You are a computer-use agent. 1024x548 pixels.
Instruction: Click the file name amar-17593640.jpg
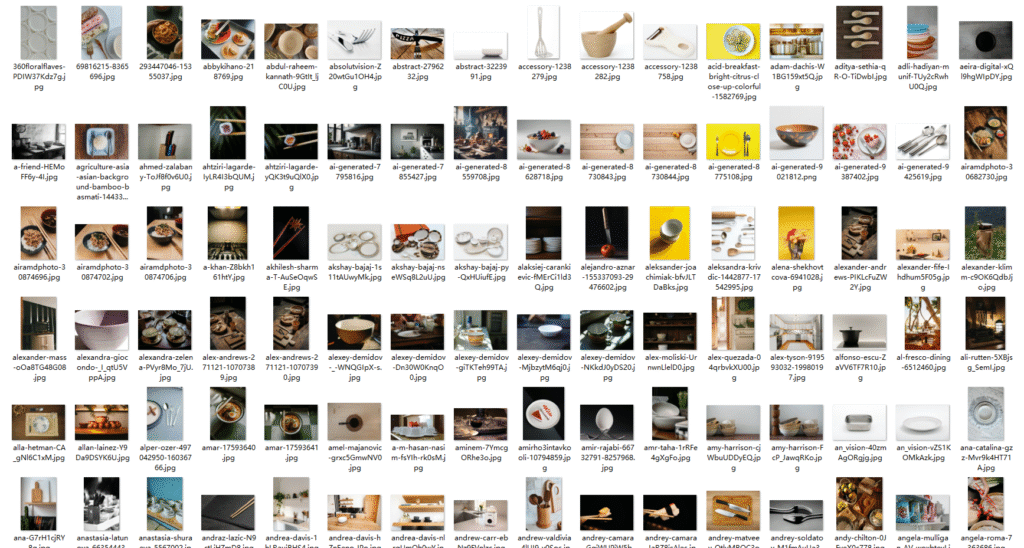tap(228, 453)
